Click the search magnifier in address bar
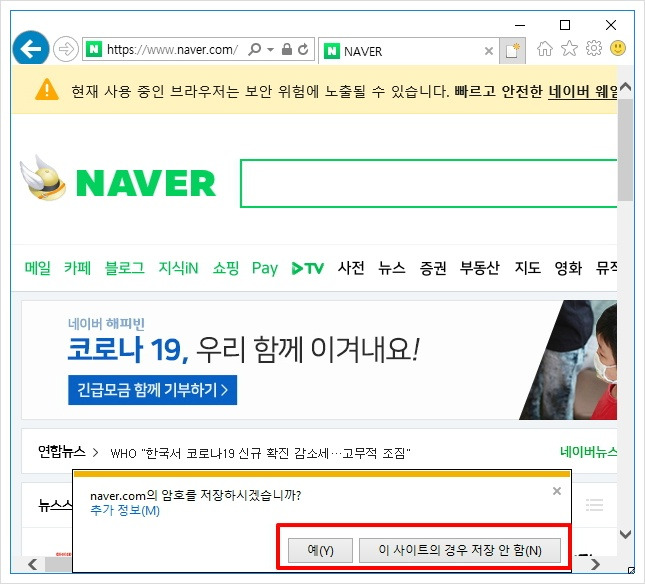Viewport: 645px width, 584px height. click(x=255, y=49)
